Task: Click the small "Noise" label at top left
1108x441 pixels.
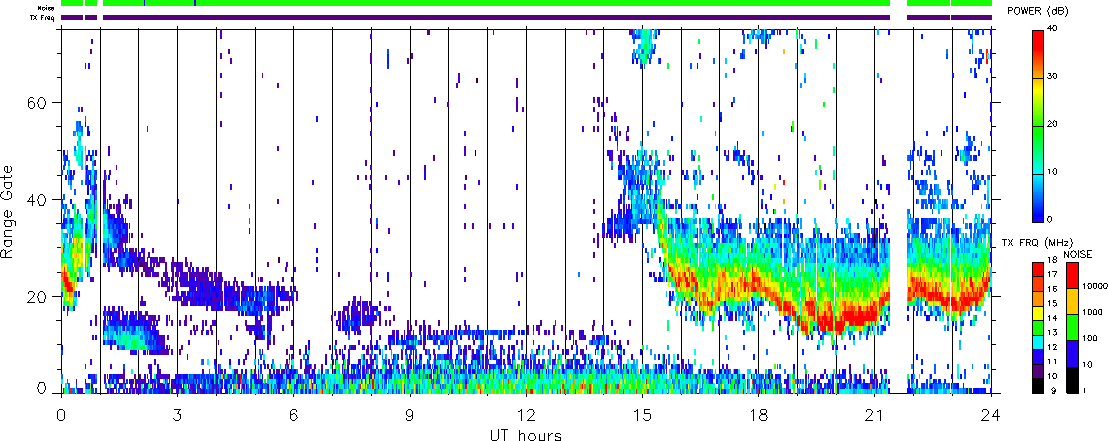Action: coord(46,7)
